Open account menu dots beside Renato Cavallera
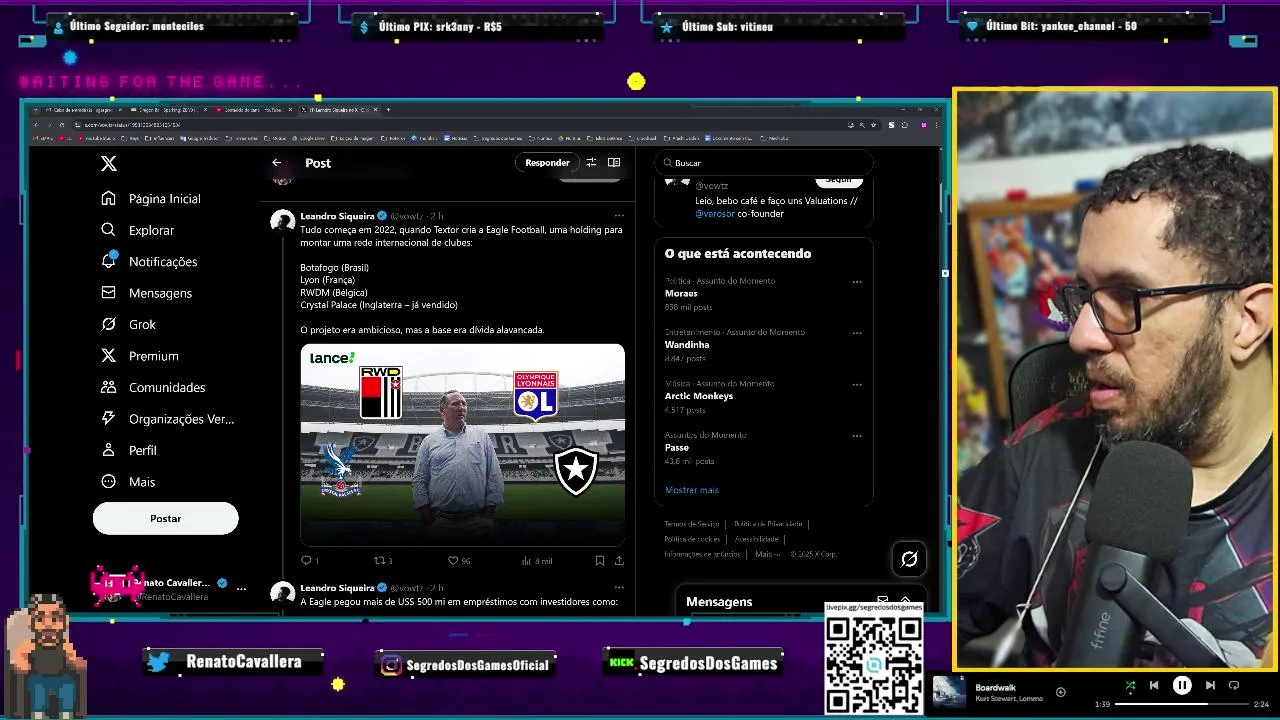This screenshot has width=1280, height=720. point(241,589)
